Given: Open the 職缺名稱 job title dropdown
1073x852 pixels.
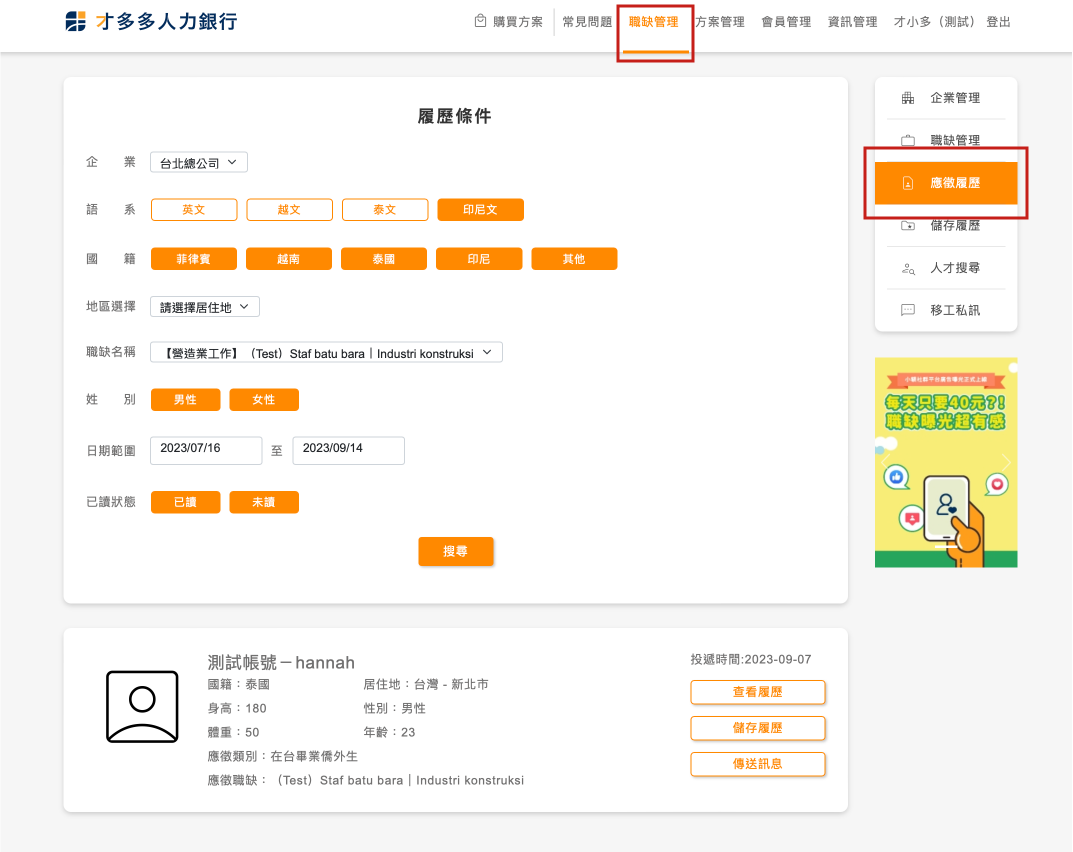Looking at the screenshot, I should pyautogui.click(x=326, y=352).
